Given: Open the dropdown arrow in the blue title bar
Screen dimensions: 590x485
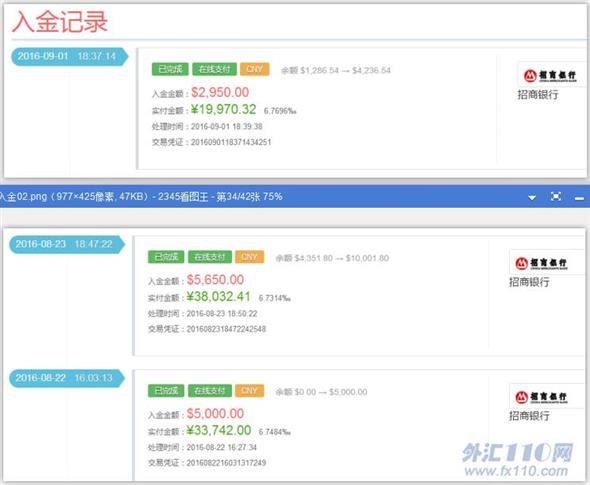Looking at the screenshot, I should 532,197.
